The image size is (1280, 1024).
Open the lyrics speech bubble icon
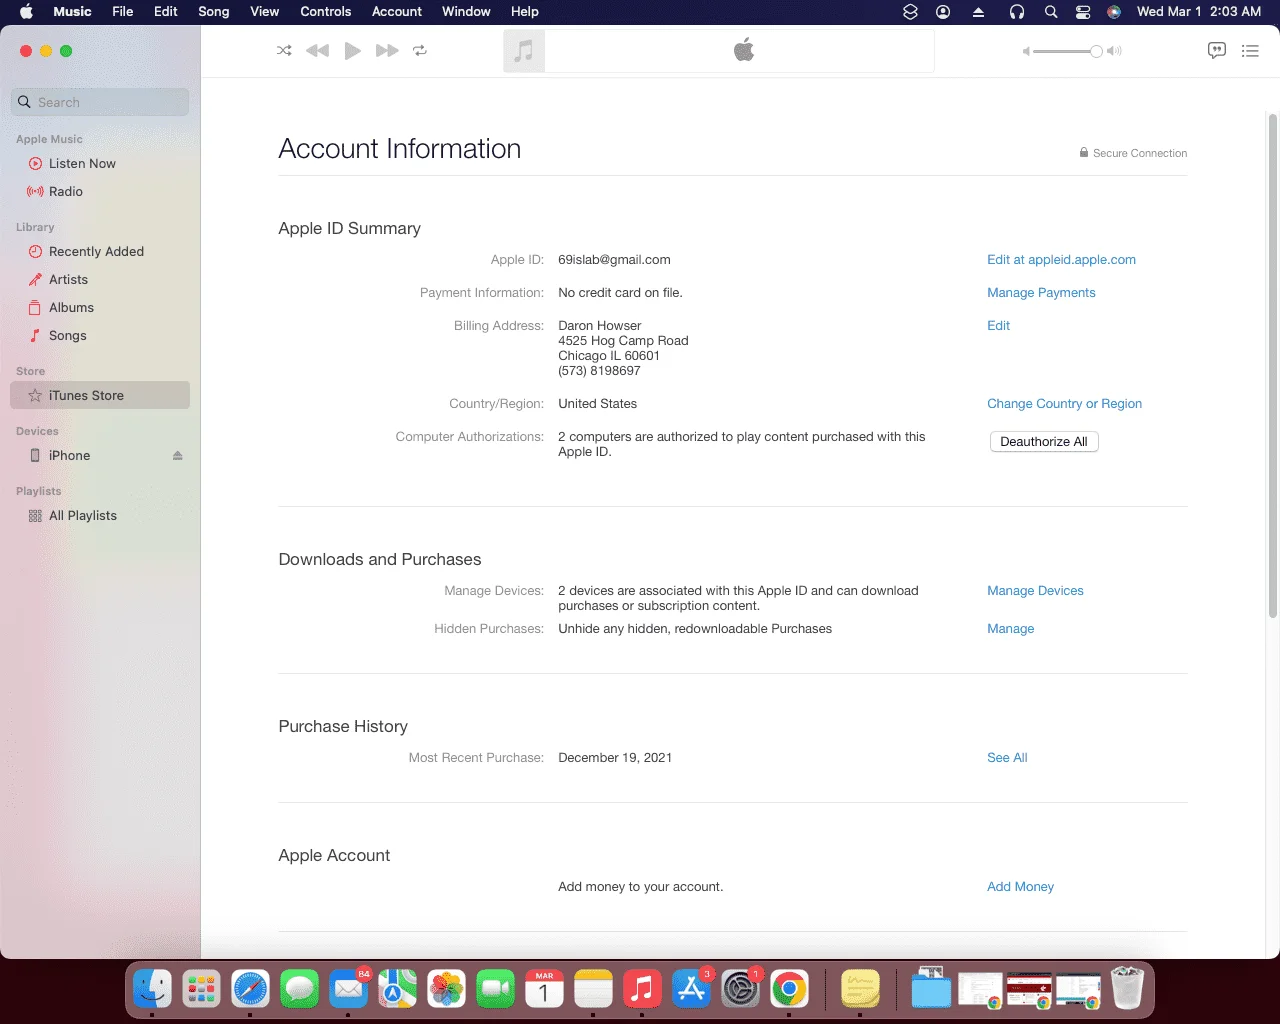click(x=1217, y=50)
